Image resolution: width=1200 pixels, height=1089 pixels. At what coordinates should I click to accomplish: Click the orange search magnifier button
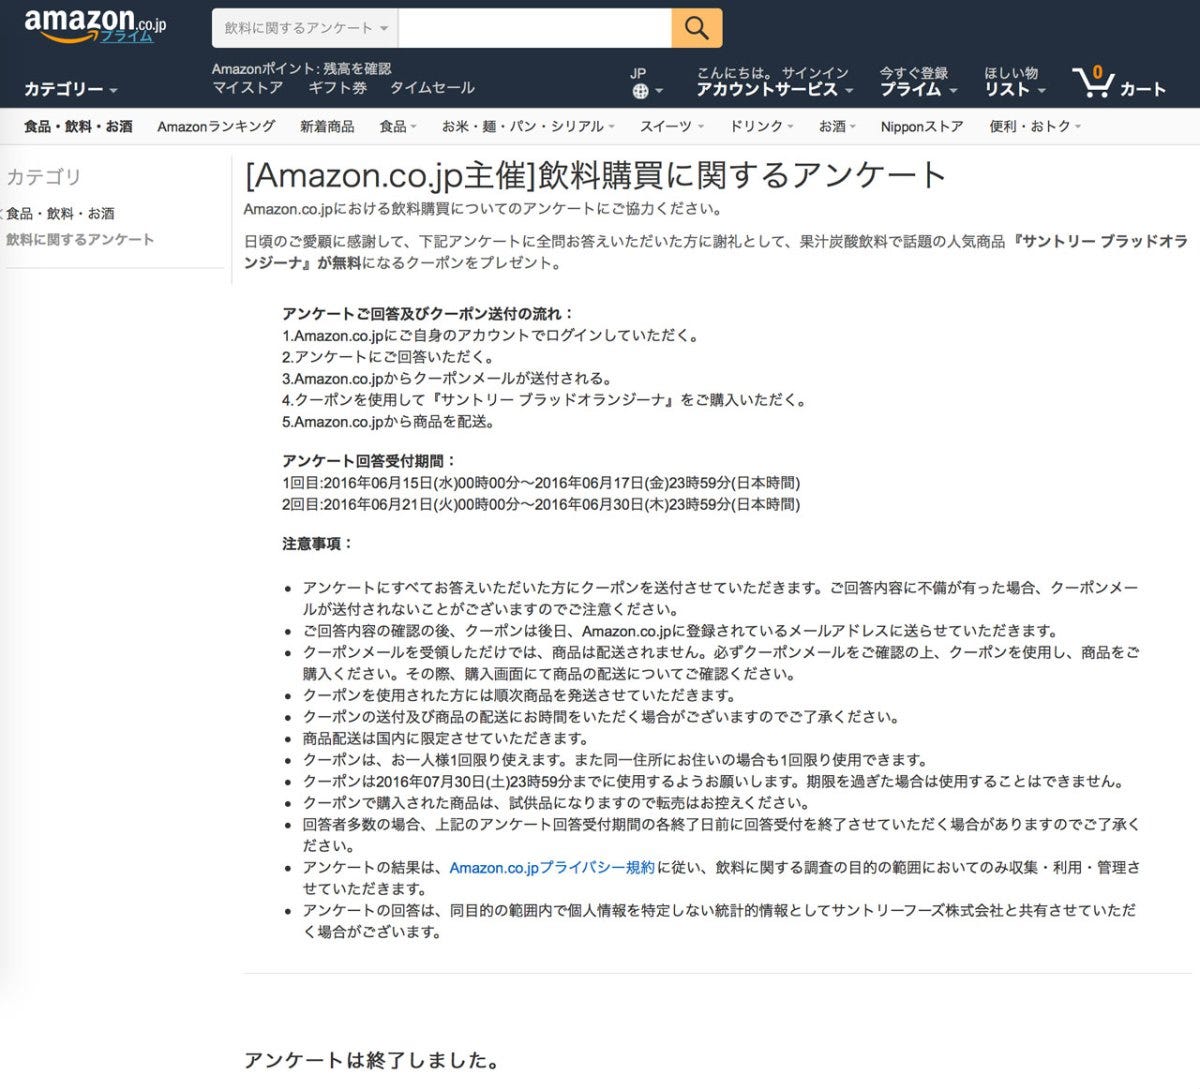click(696, 28)
